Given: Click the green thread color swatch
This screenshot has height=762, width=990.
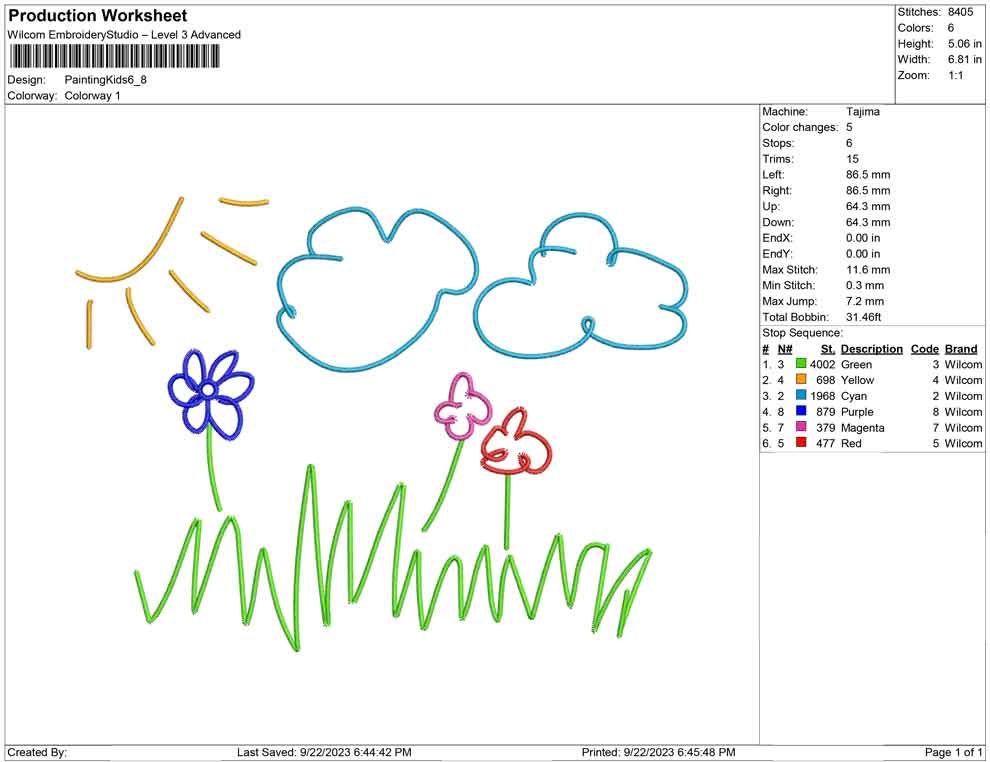Looking at the screenshot, I should [801, 364].
